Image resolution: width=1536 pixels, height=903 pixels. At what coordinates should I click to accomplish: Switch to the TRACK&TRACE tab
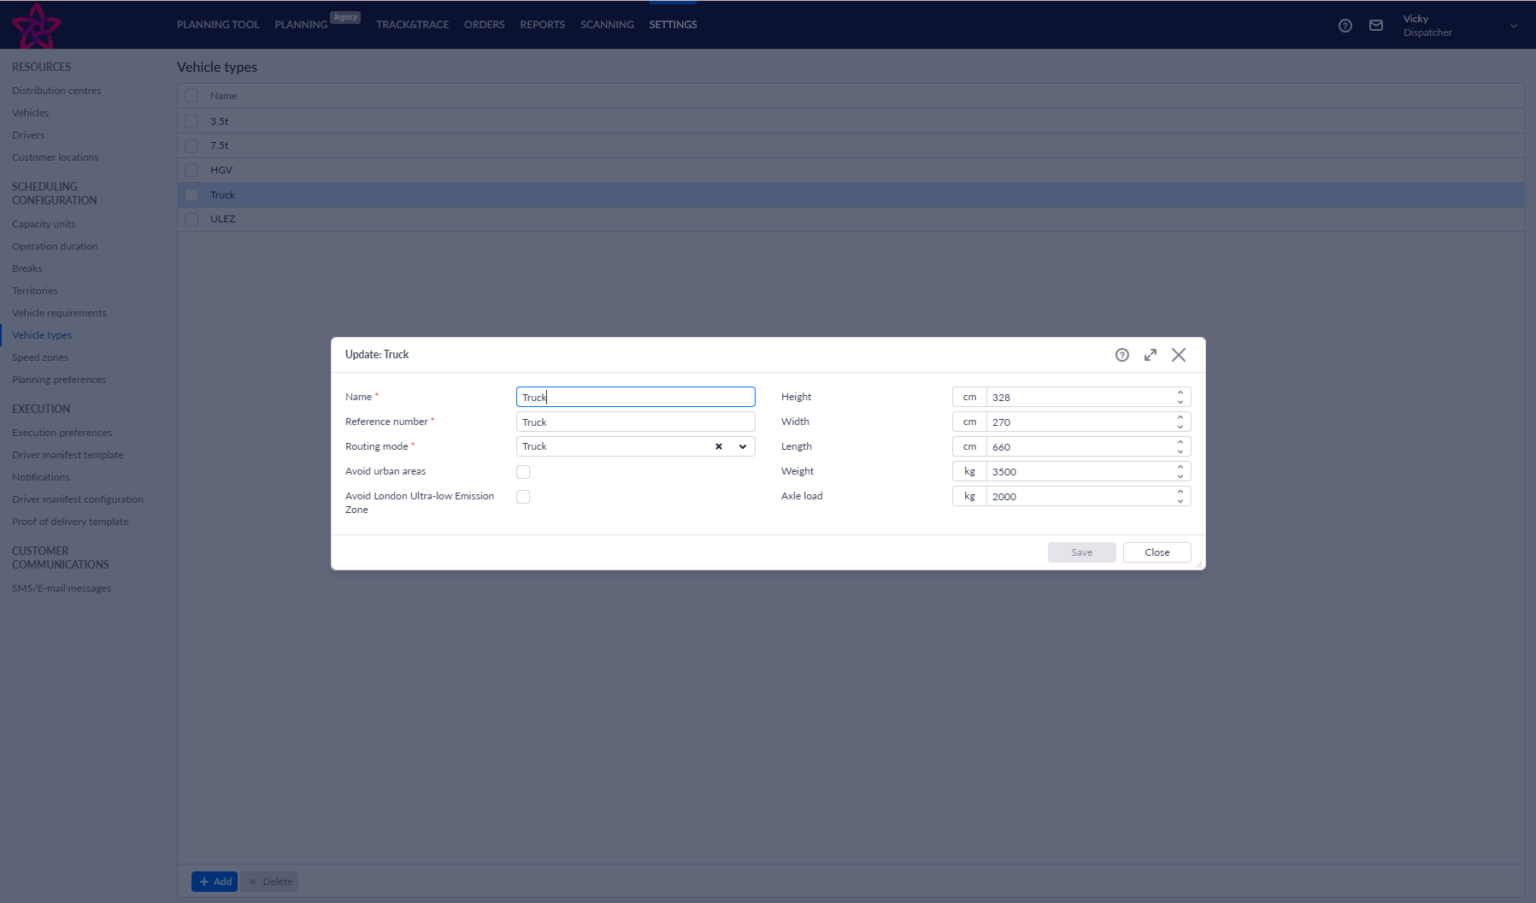(x=412, y=24)
